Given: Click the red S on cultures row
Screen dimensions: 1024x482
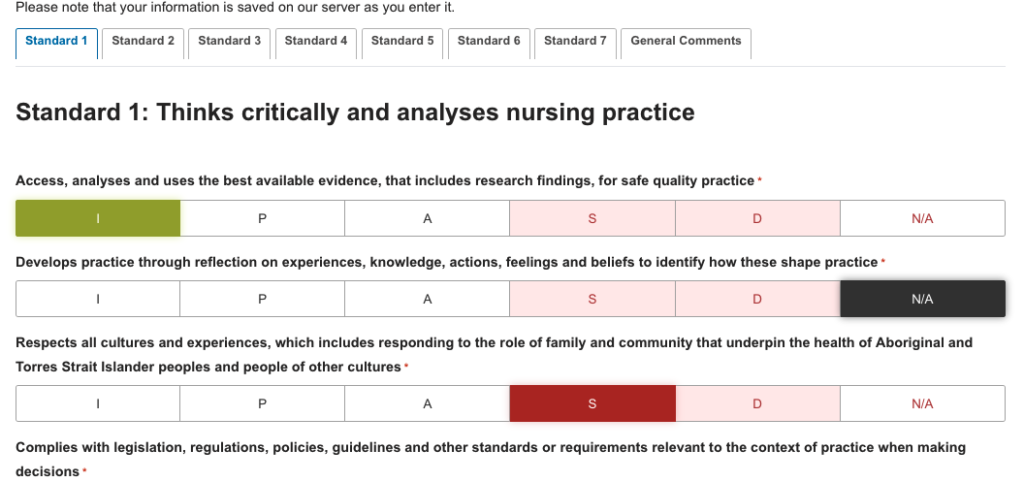Looking at the screenshot, I should tap(592, 404).
